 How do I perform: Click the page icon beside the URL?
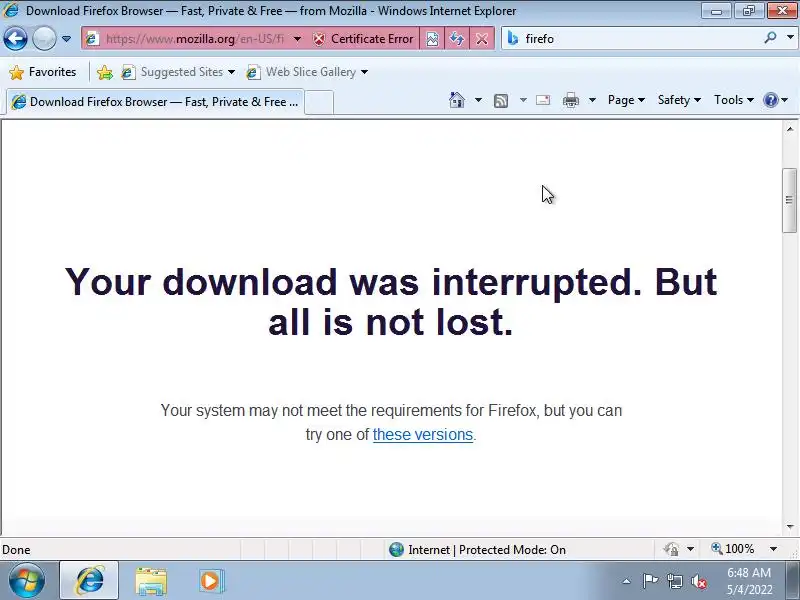point(92,39)
